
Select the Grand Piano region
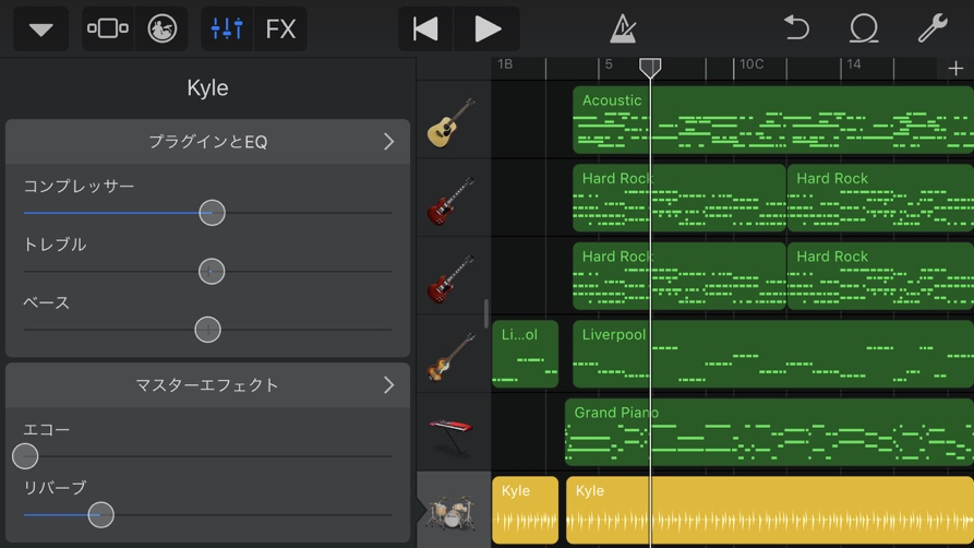pos(769,432)
